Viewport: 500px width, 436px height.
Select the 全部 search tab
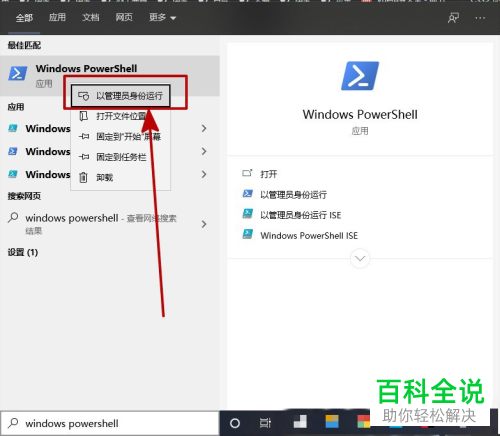click(24, 18)
